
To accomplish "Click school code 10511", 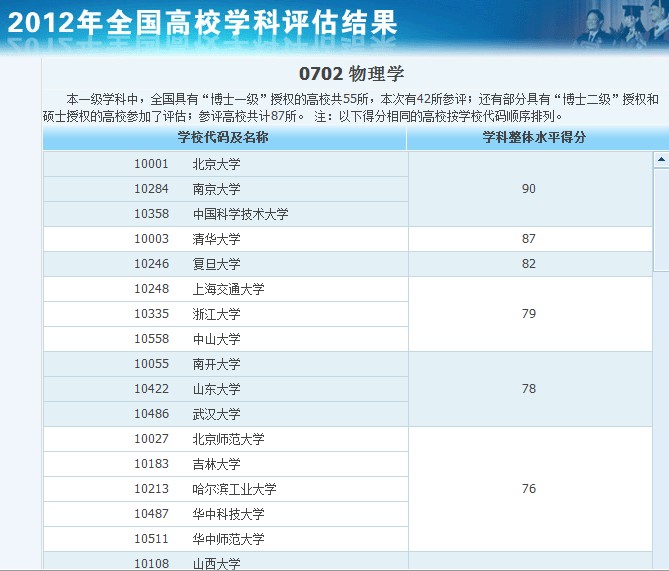I will [151, 539].
